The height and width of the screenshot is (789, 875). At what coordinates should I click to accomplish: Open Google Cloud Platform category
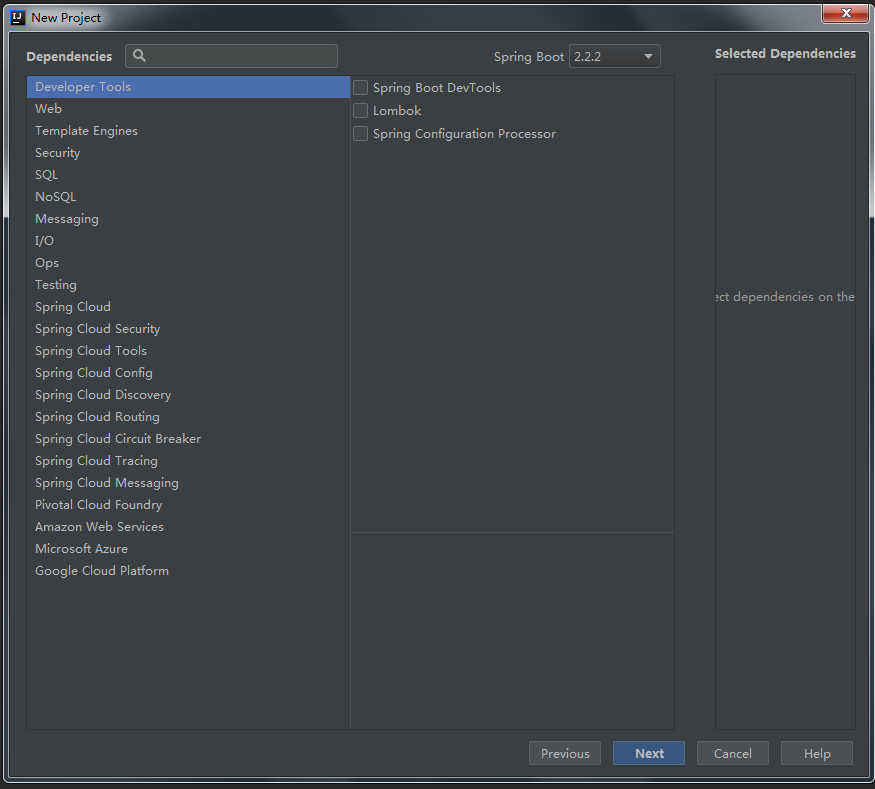[189, 571]
